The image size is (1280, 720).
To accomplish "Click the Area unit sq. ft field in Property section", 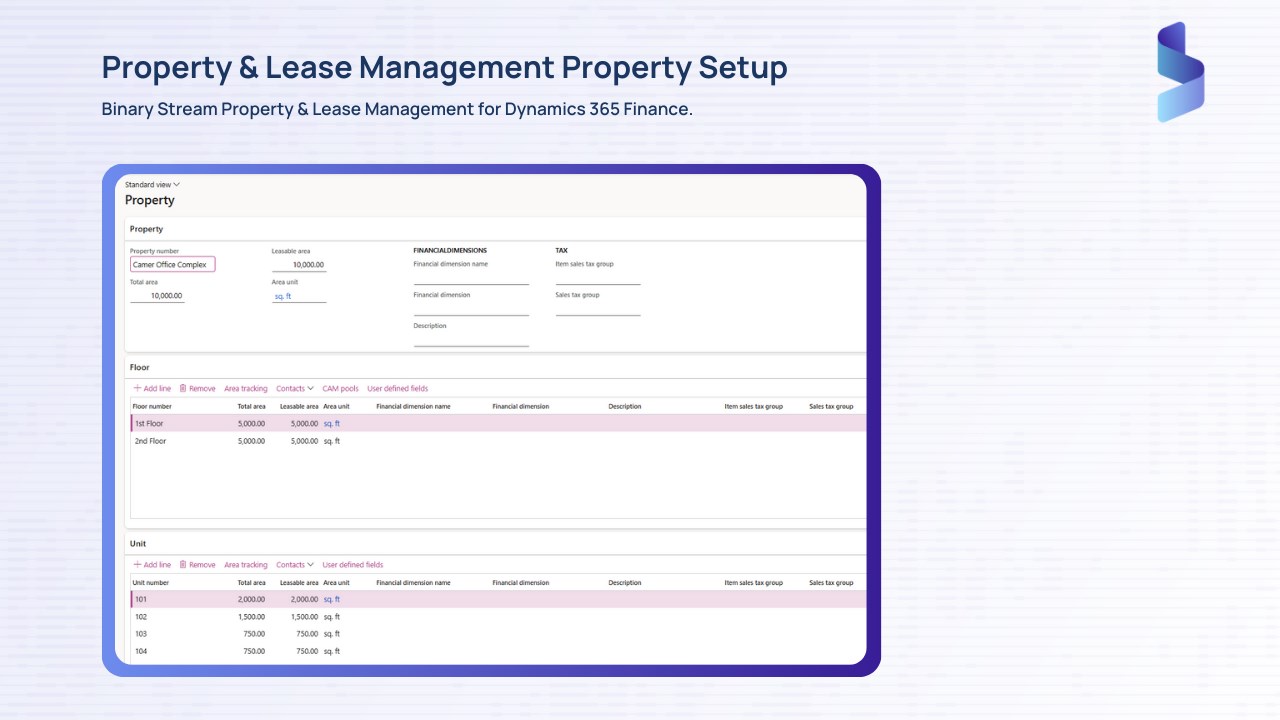I will (x=299, y=296).
